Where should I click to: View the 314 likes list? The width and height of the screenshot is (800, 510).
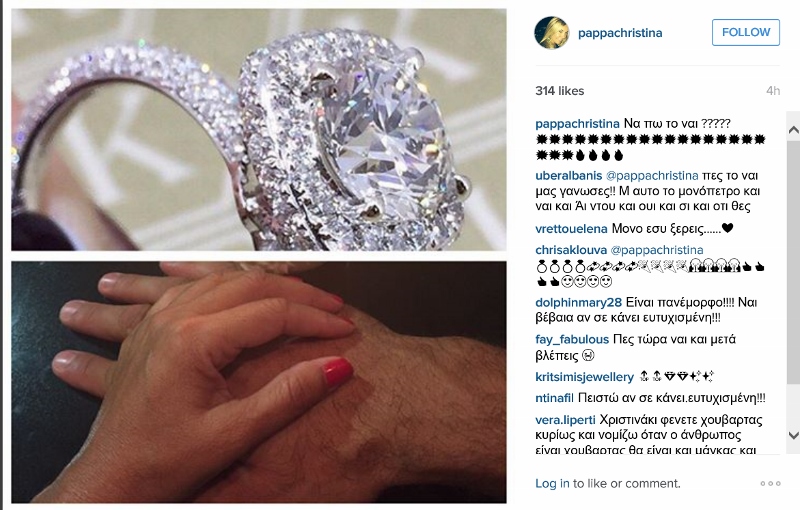tap(559, 91)
